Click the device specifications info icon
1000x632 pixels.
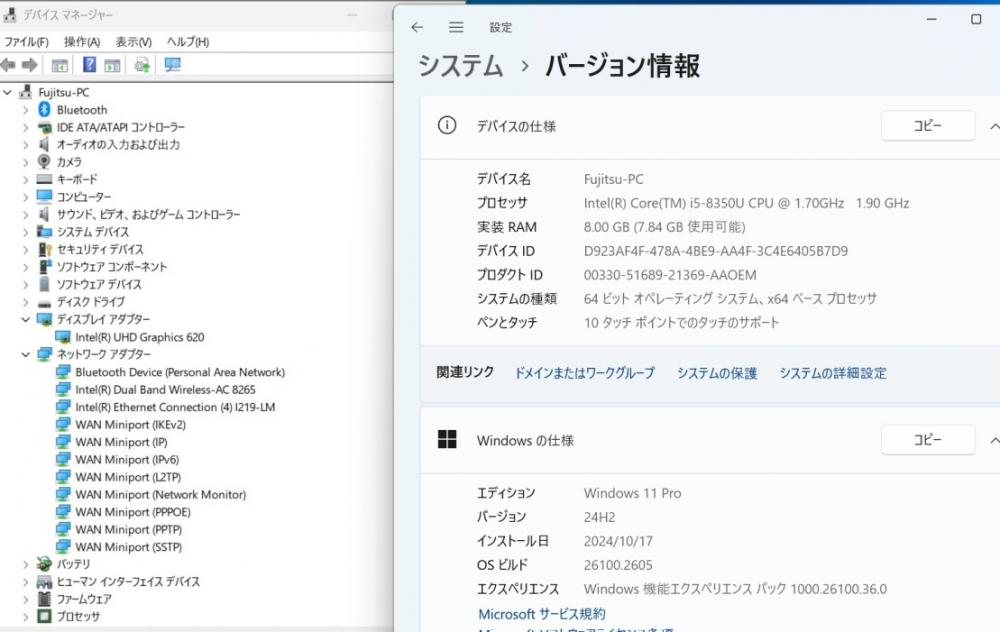coord(447,125)
